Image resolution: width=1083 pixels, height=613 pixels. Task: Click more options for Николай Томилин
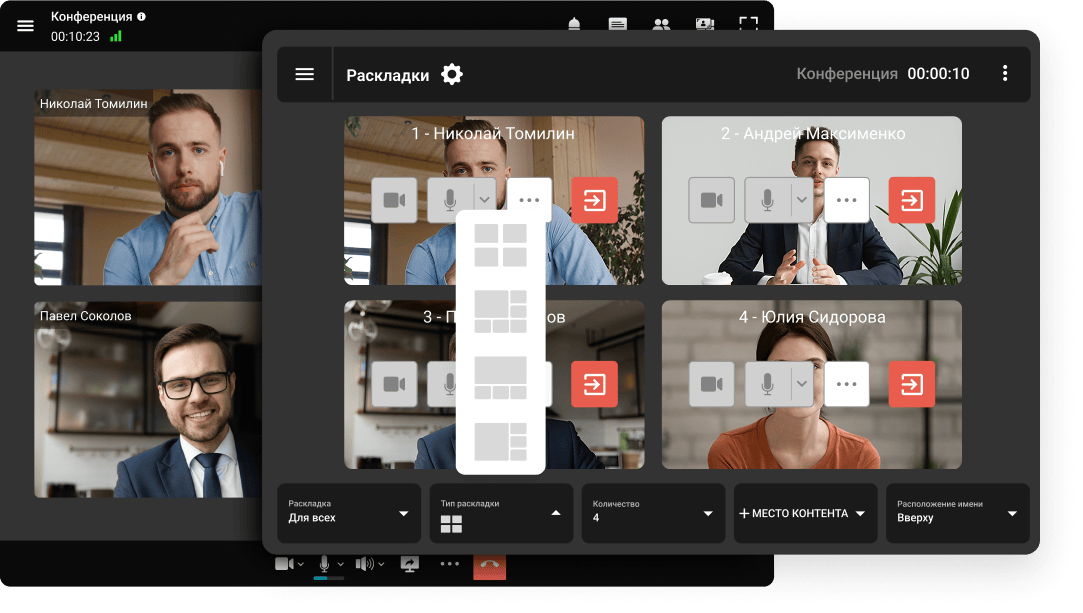pyautogui.click(x=529, y=200)
